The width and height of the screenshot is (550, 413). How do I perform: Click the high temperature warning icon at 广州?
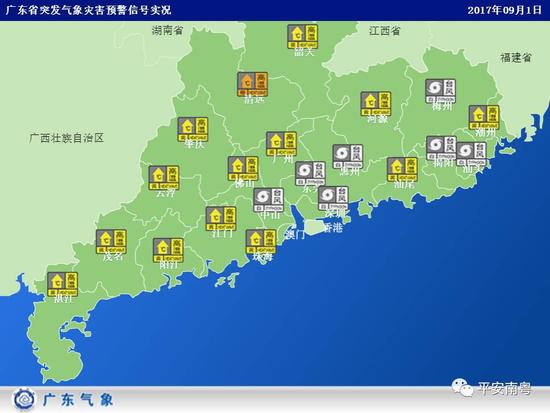click(x=281, y=144)
